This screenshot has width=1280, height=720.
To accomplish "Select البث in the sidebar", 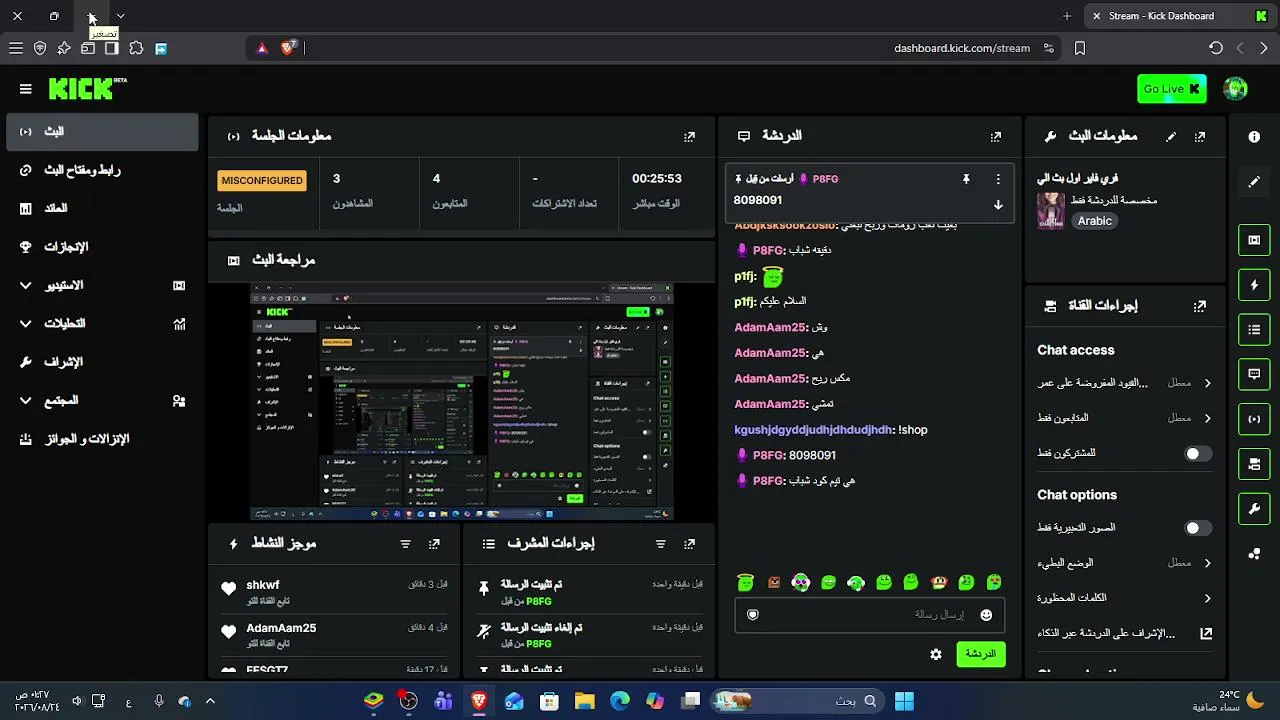I will (x=102, y=132).
